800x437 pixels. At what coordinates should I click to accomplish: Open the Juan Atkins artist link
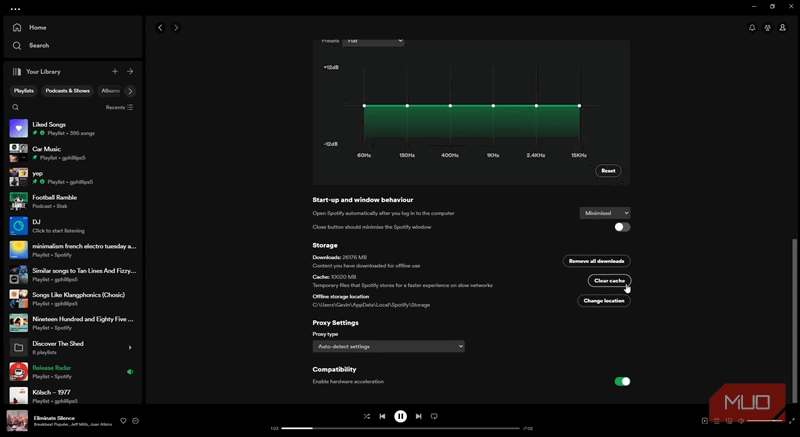(x=102, y=424)
